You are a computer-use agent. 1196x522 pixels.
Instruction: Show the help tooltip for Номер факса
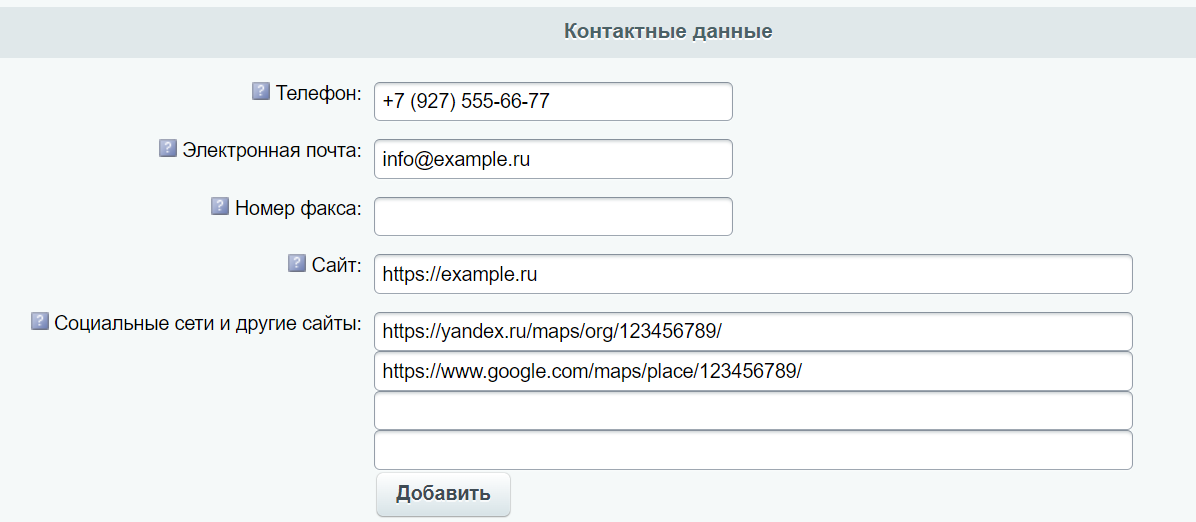220,206
